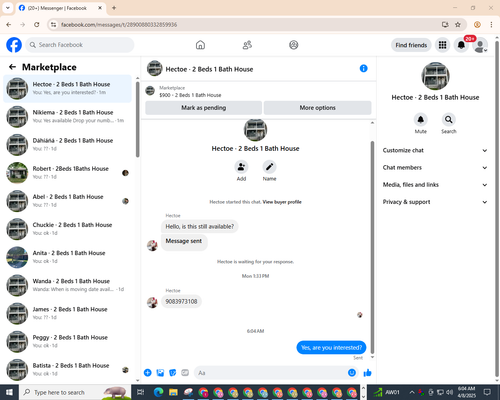Choose a GIF using the GIF icon
The height and width of the screenshot is (400, 500).
(185, 373)
